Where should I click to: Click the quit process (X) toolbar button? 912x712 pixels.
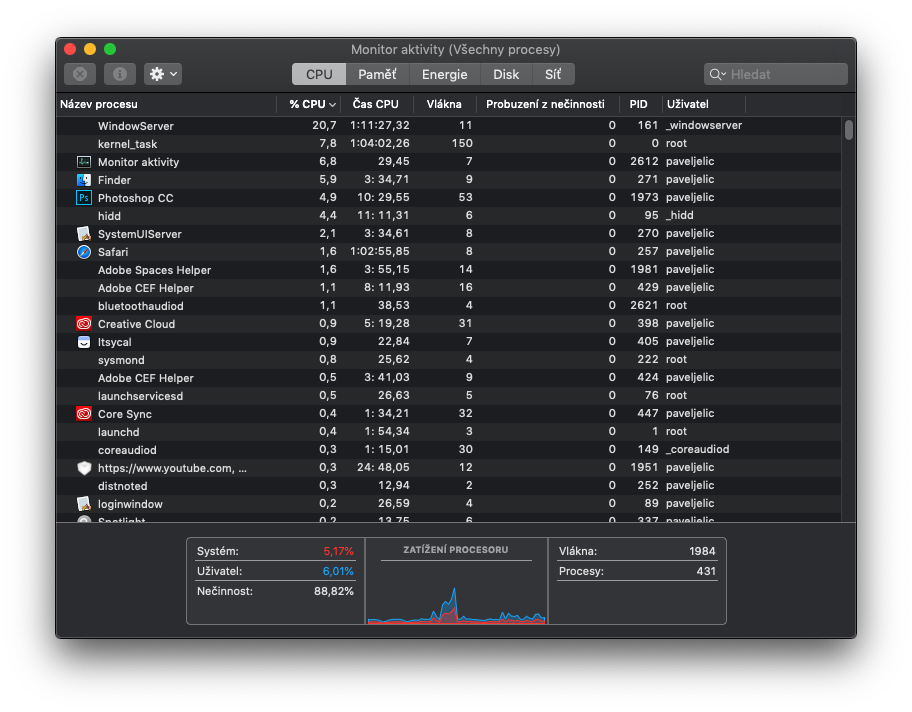pyautogui.click(x=80, y=74)
